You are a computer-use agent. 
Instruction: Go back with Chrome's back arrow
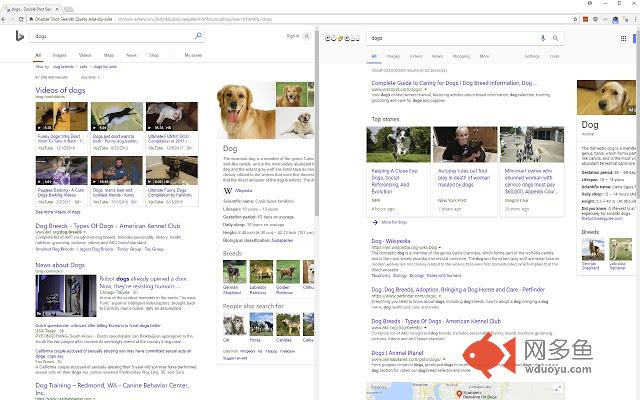pyautogui.click(x=4, y=19)
